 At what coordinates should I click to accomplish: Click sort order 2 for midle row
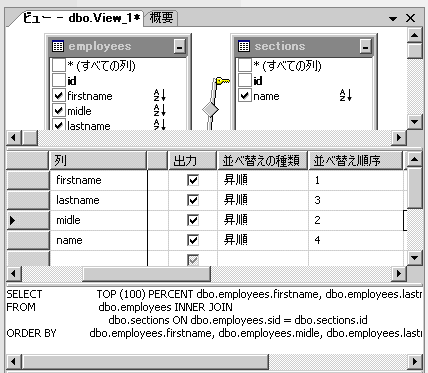(356, 220)
